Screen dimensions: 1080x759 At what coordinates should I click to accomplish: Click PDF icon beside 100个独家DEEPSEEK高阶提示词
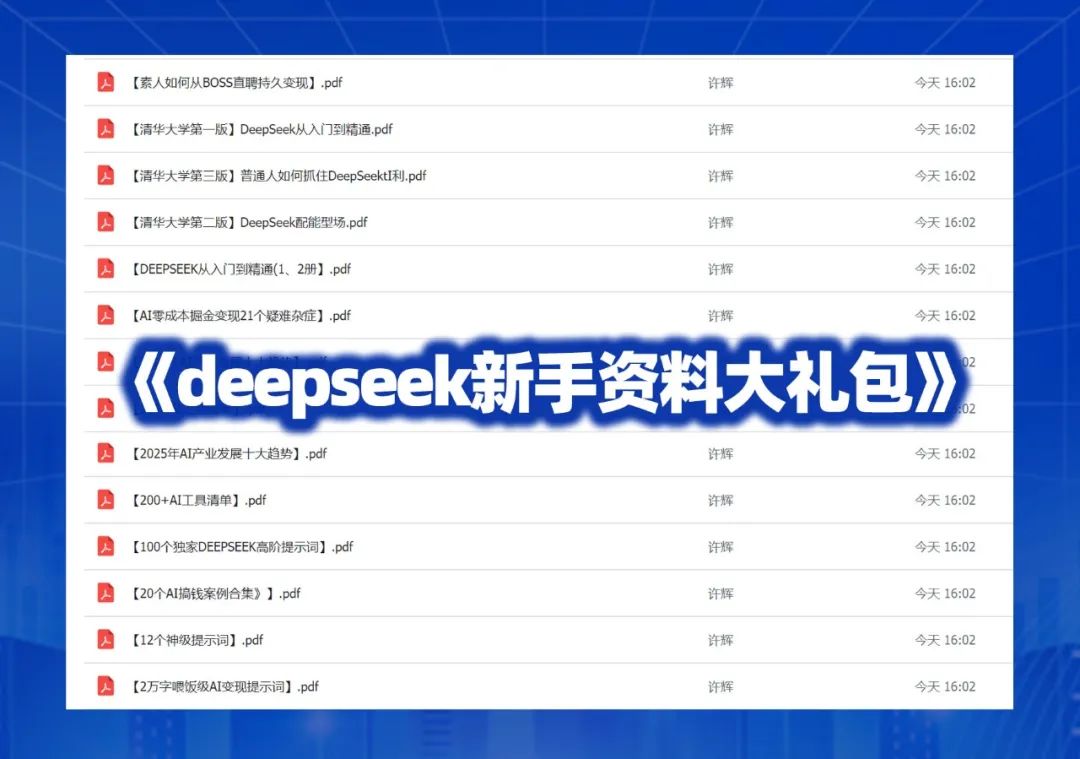pyautogui.click(x=105, y=547)
